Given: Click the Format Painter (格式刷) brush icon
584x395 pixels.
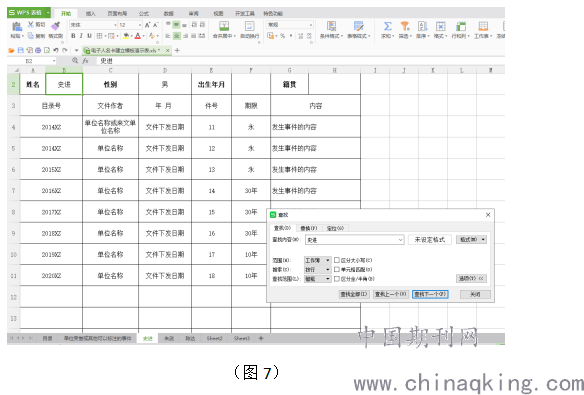Looking at the screenshot, I should (x=55, y=26).
